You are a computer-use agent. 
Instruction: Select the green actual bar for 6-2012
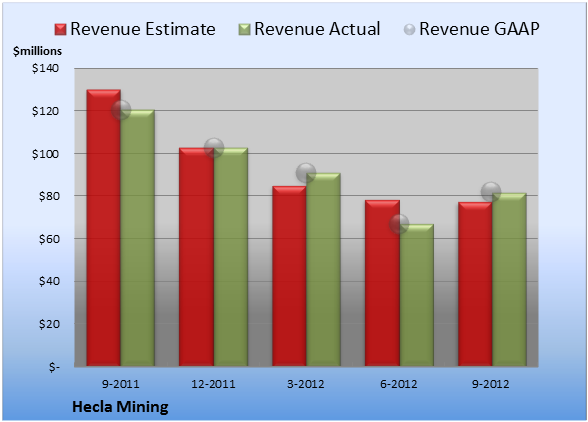coord(417,295)
